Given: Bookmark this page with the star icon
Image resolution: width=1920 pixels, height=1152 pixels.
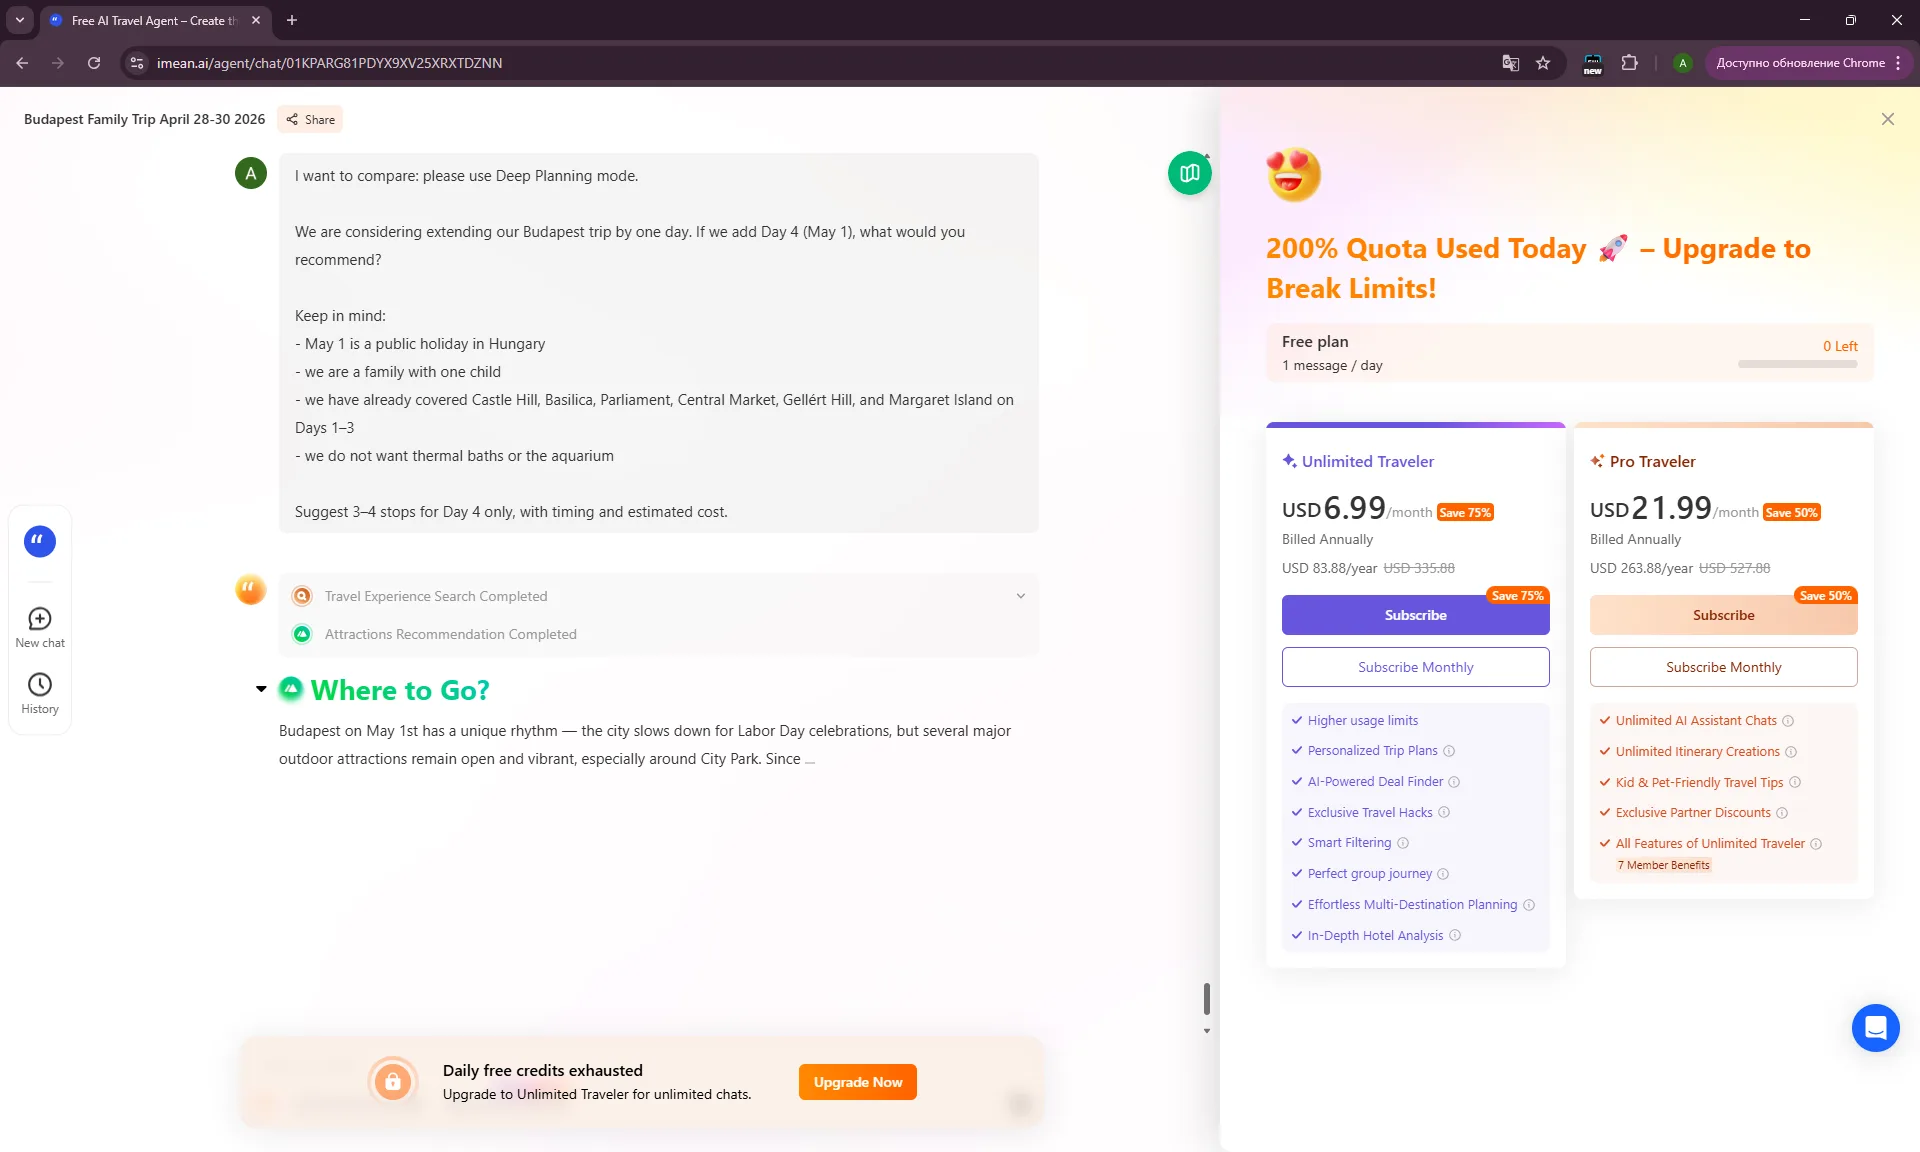Looking at the screenshot, I should (1543, 62).
